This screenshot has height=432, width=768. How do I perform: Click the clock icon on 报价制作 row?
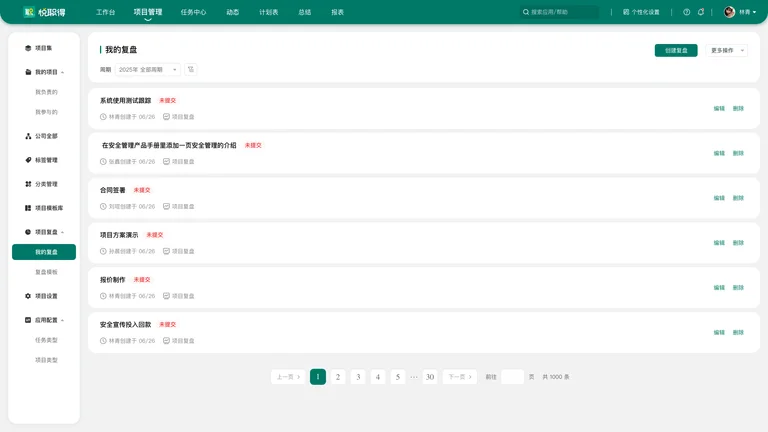tap(103, 296)
